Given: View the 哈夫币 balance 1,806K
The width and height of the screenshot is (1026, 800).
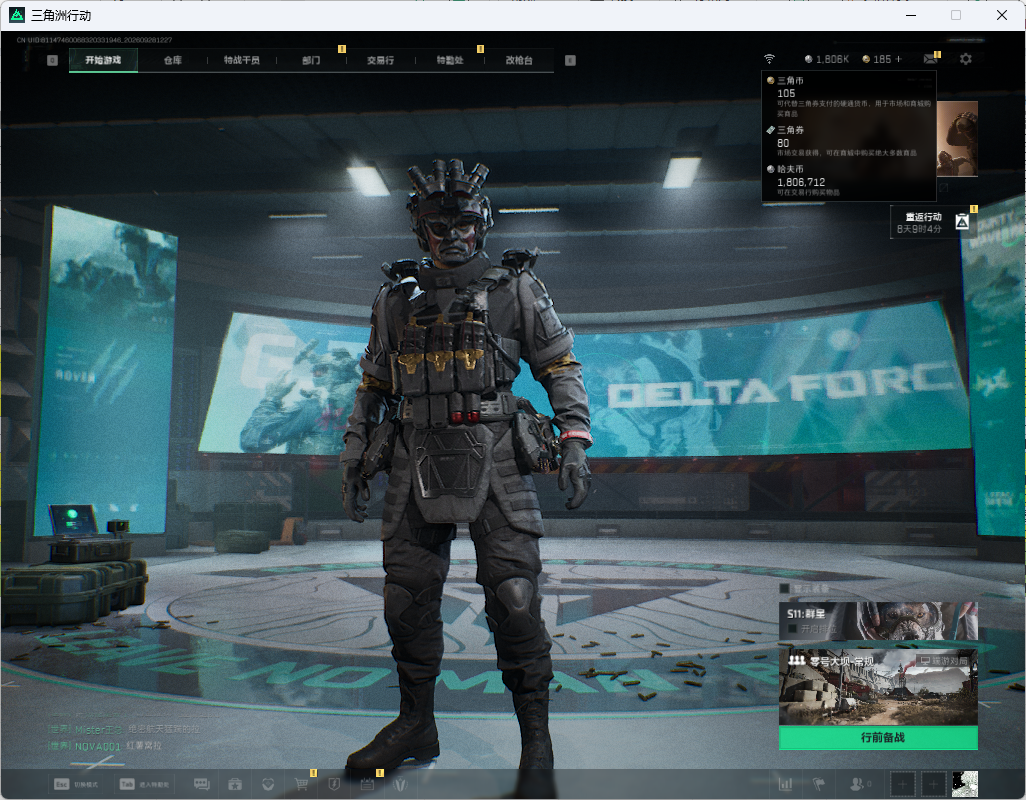Looking at the screenshot, I should point(826,59).
